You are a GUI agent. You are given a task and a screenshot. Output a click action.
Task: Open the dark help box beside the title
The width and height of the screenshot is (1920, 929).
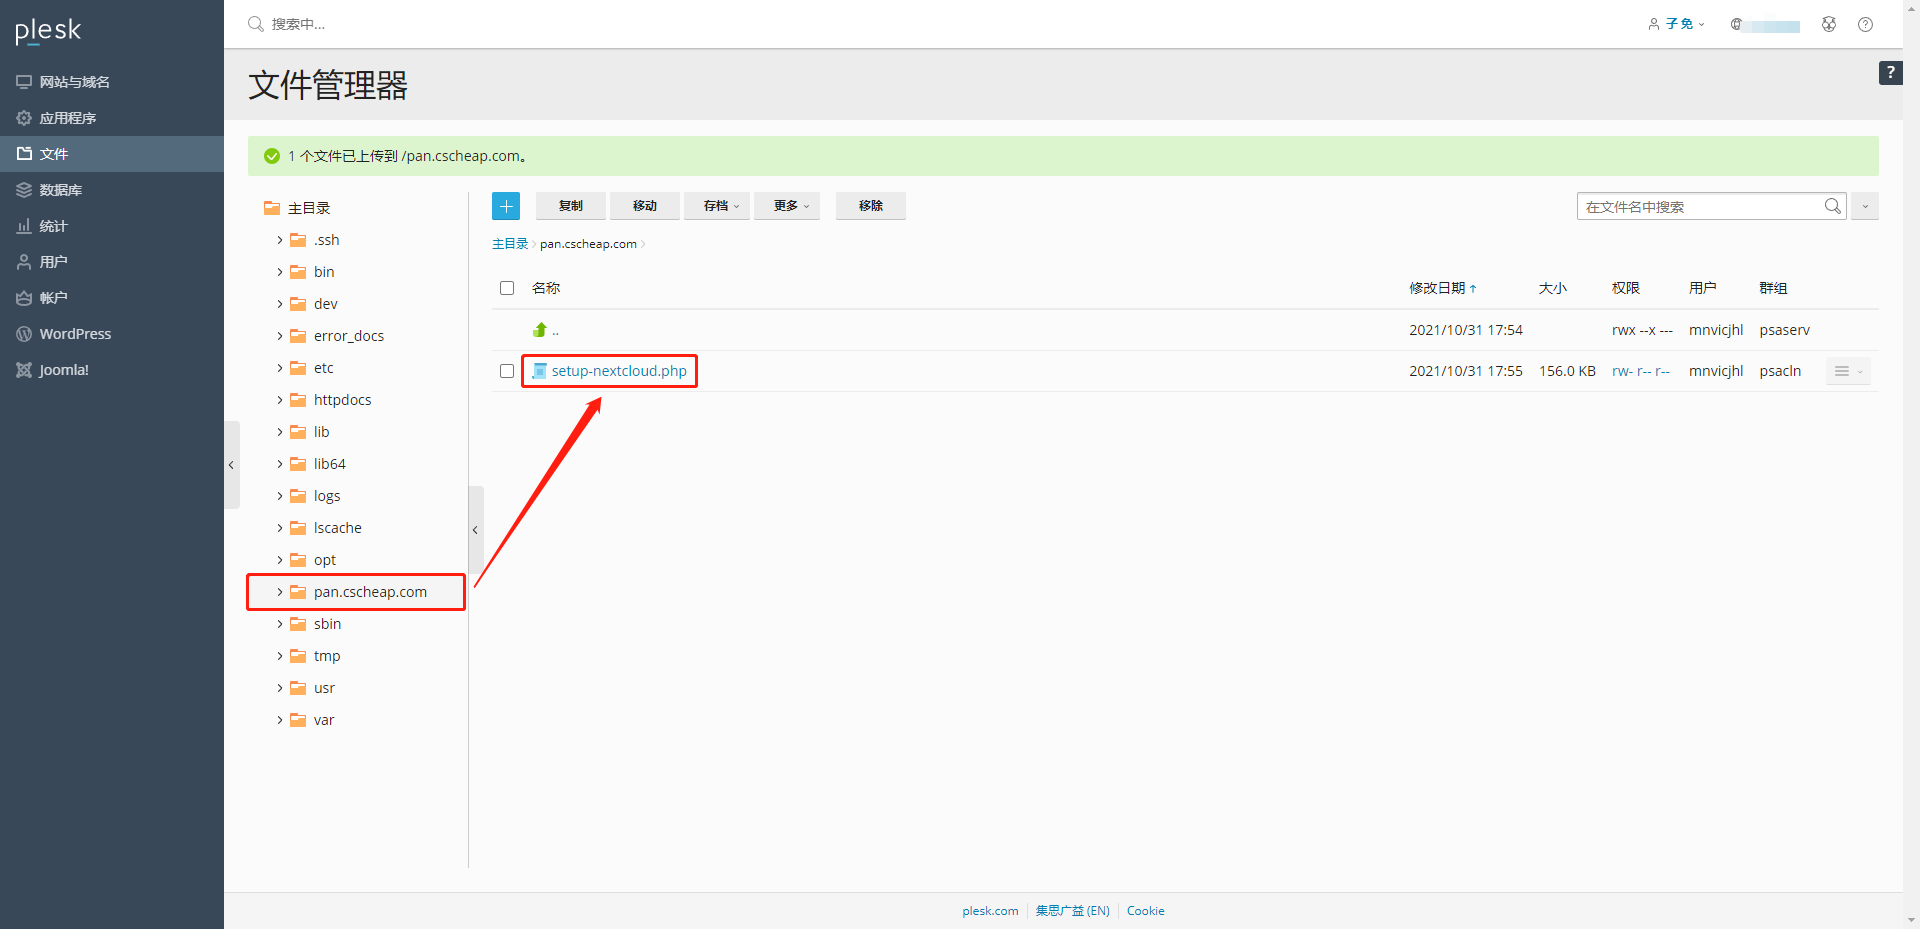point(1890,73)
